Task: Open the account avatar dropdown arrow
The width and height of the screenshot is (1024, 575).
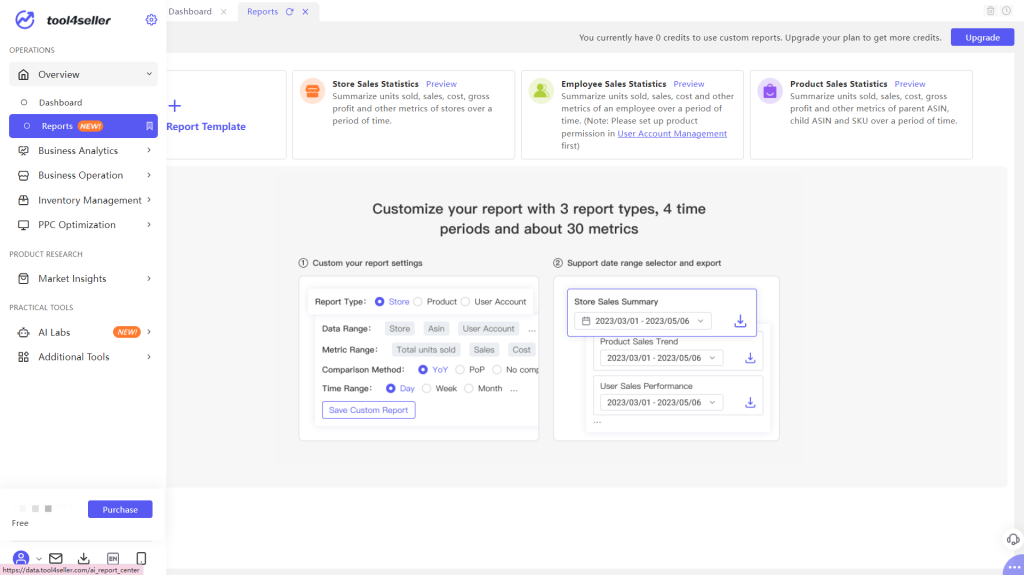Action: click(x=39, y=559)
